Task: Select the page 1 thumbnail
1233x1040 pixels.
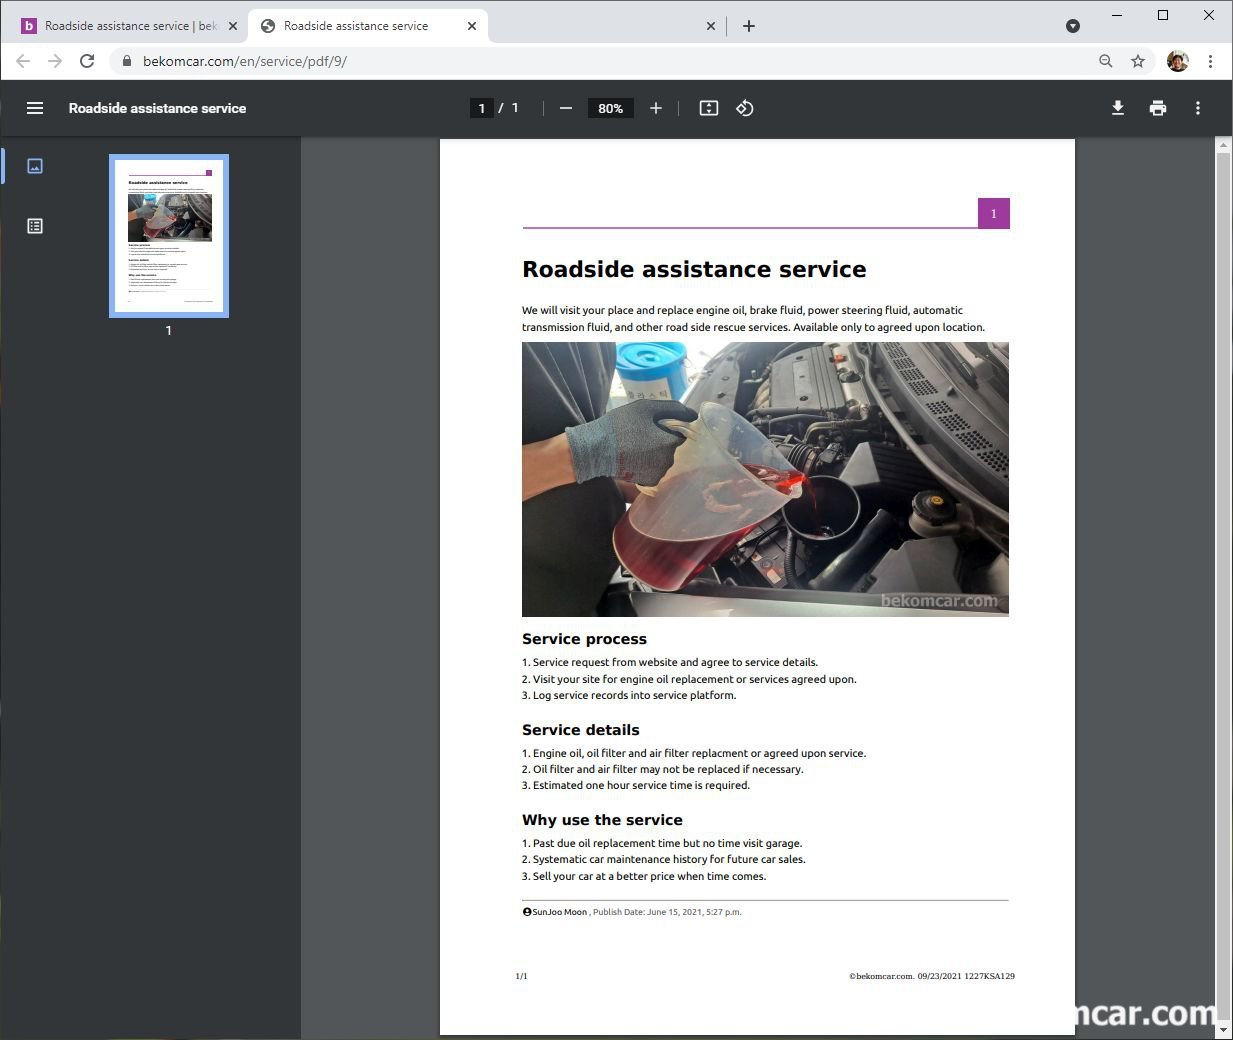Action: [169, 236]
